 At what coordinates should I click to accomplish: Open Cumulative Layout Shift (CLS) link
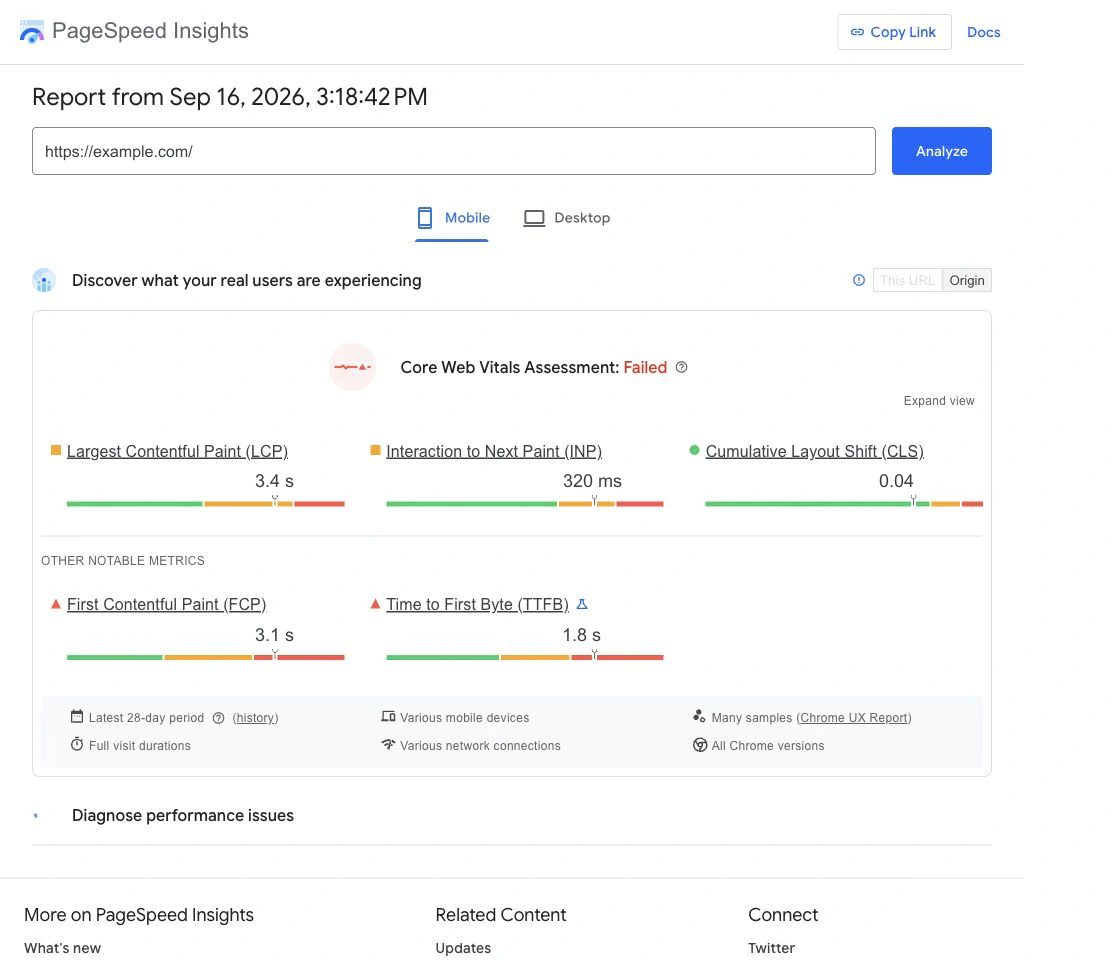[x=814, y=451]
